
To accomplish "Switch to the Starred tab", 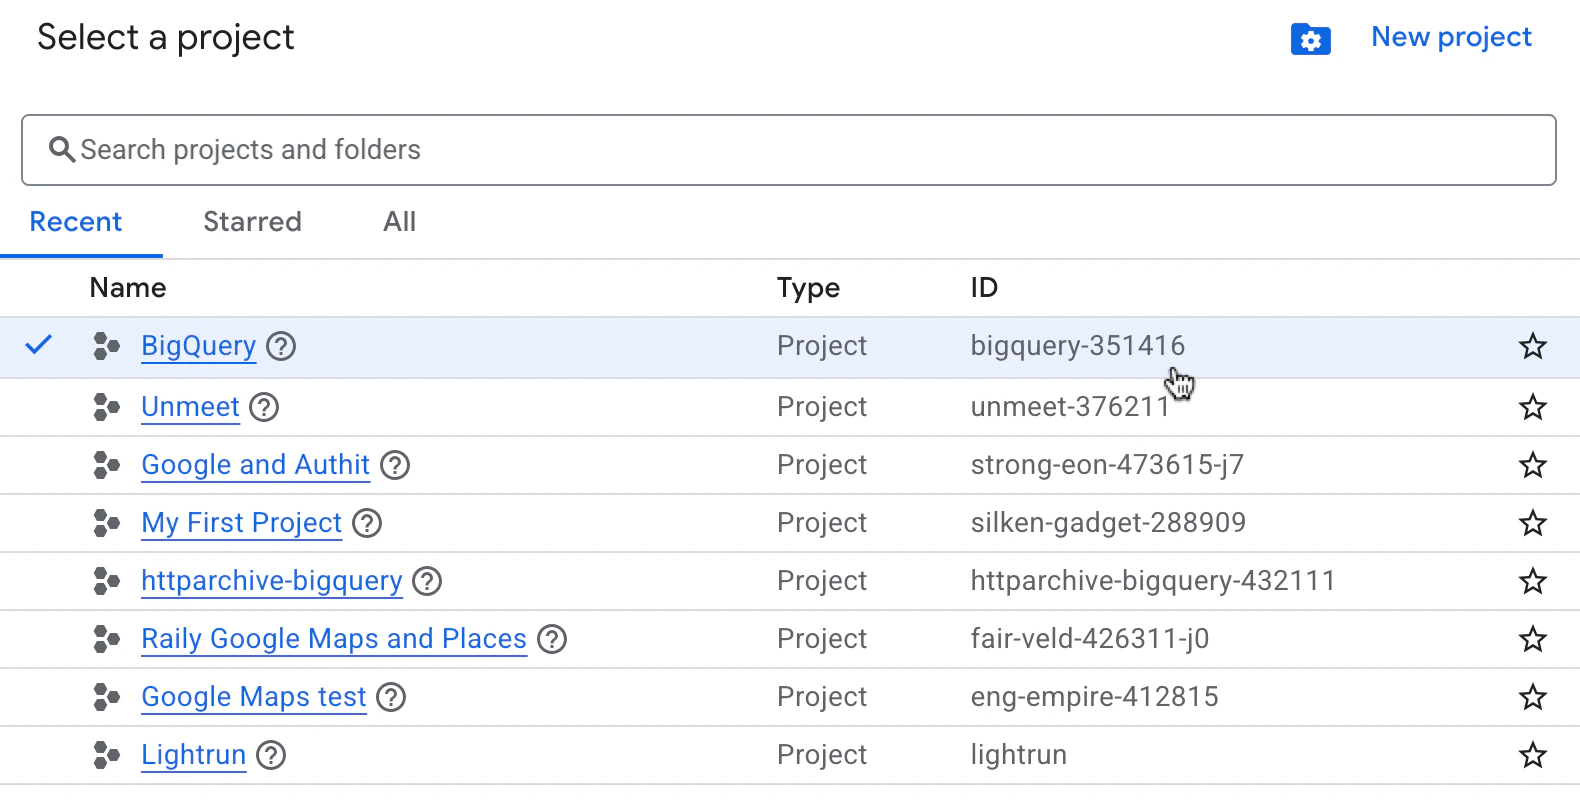I will [252, 222].
